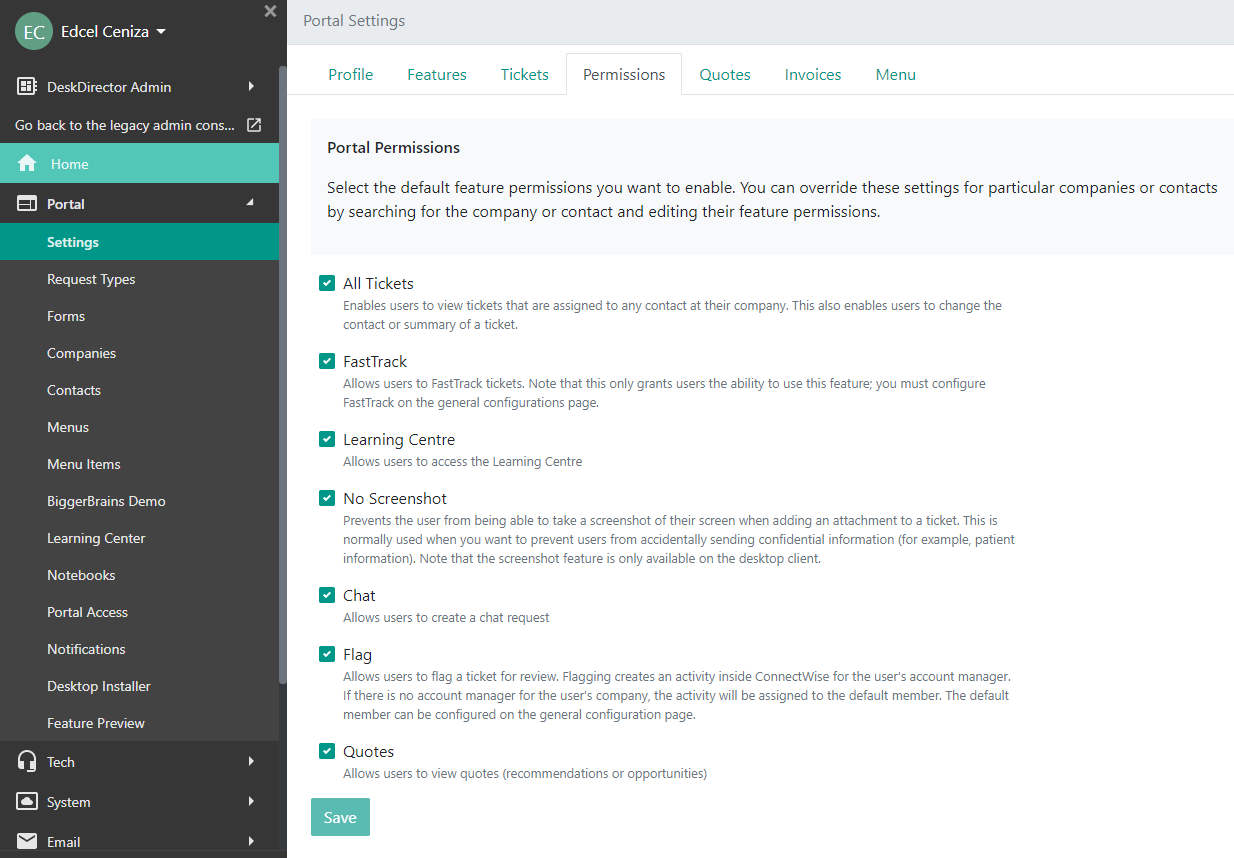1234x858 pixels.
Task: Click the Portal Settings page title
Action: (354, 20)
